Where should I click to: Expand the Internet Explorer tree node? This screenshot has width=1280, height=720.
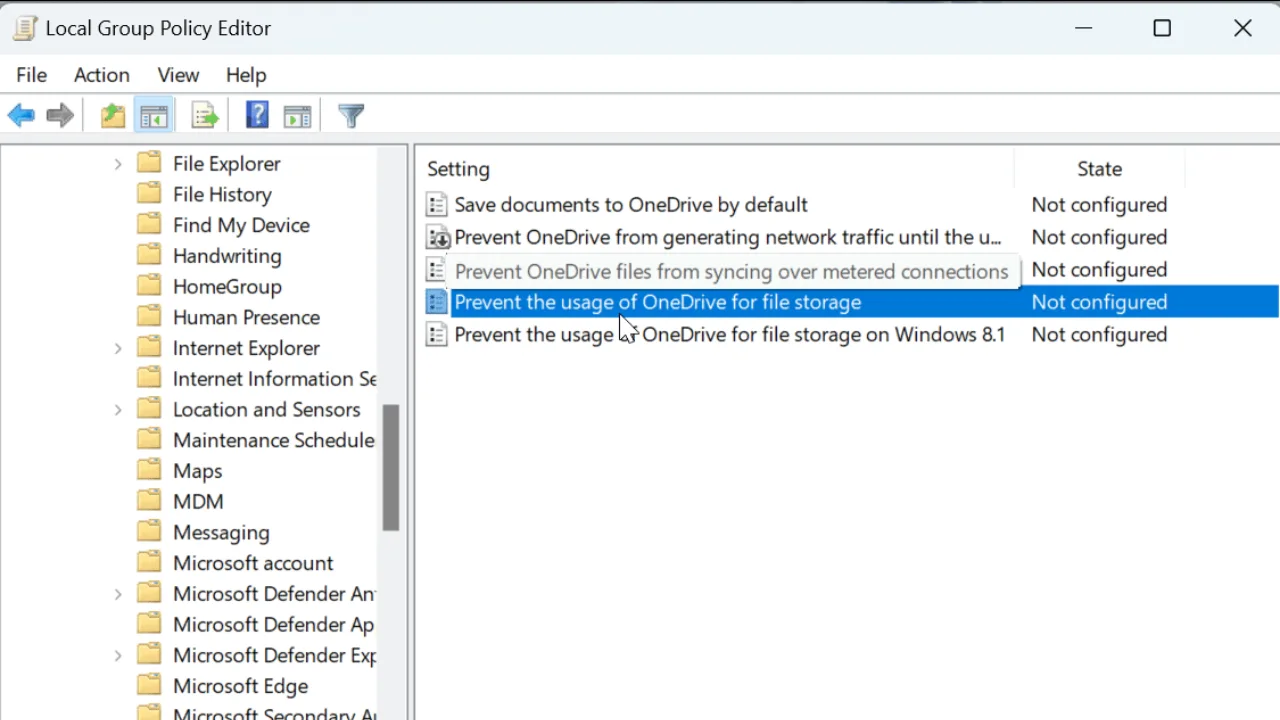click(x=117, y=347)
